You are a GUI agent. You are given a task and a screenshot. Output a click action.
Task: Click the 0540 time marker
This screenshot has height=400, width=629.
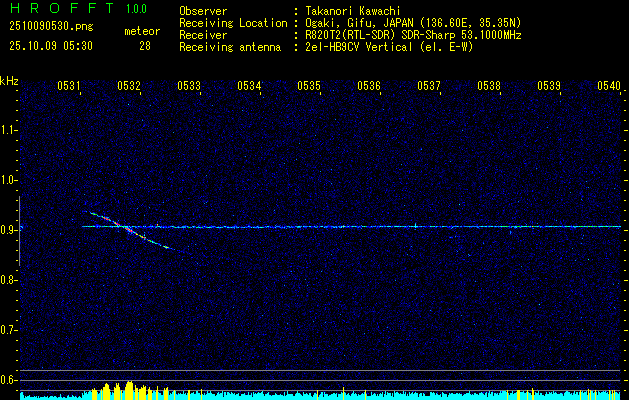[x=609, y=85]
